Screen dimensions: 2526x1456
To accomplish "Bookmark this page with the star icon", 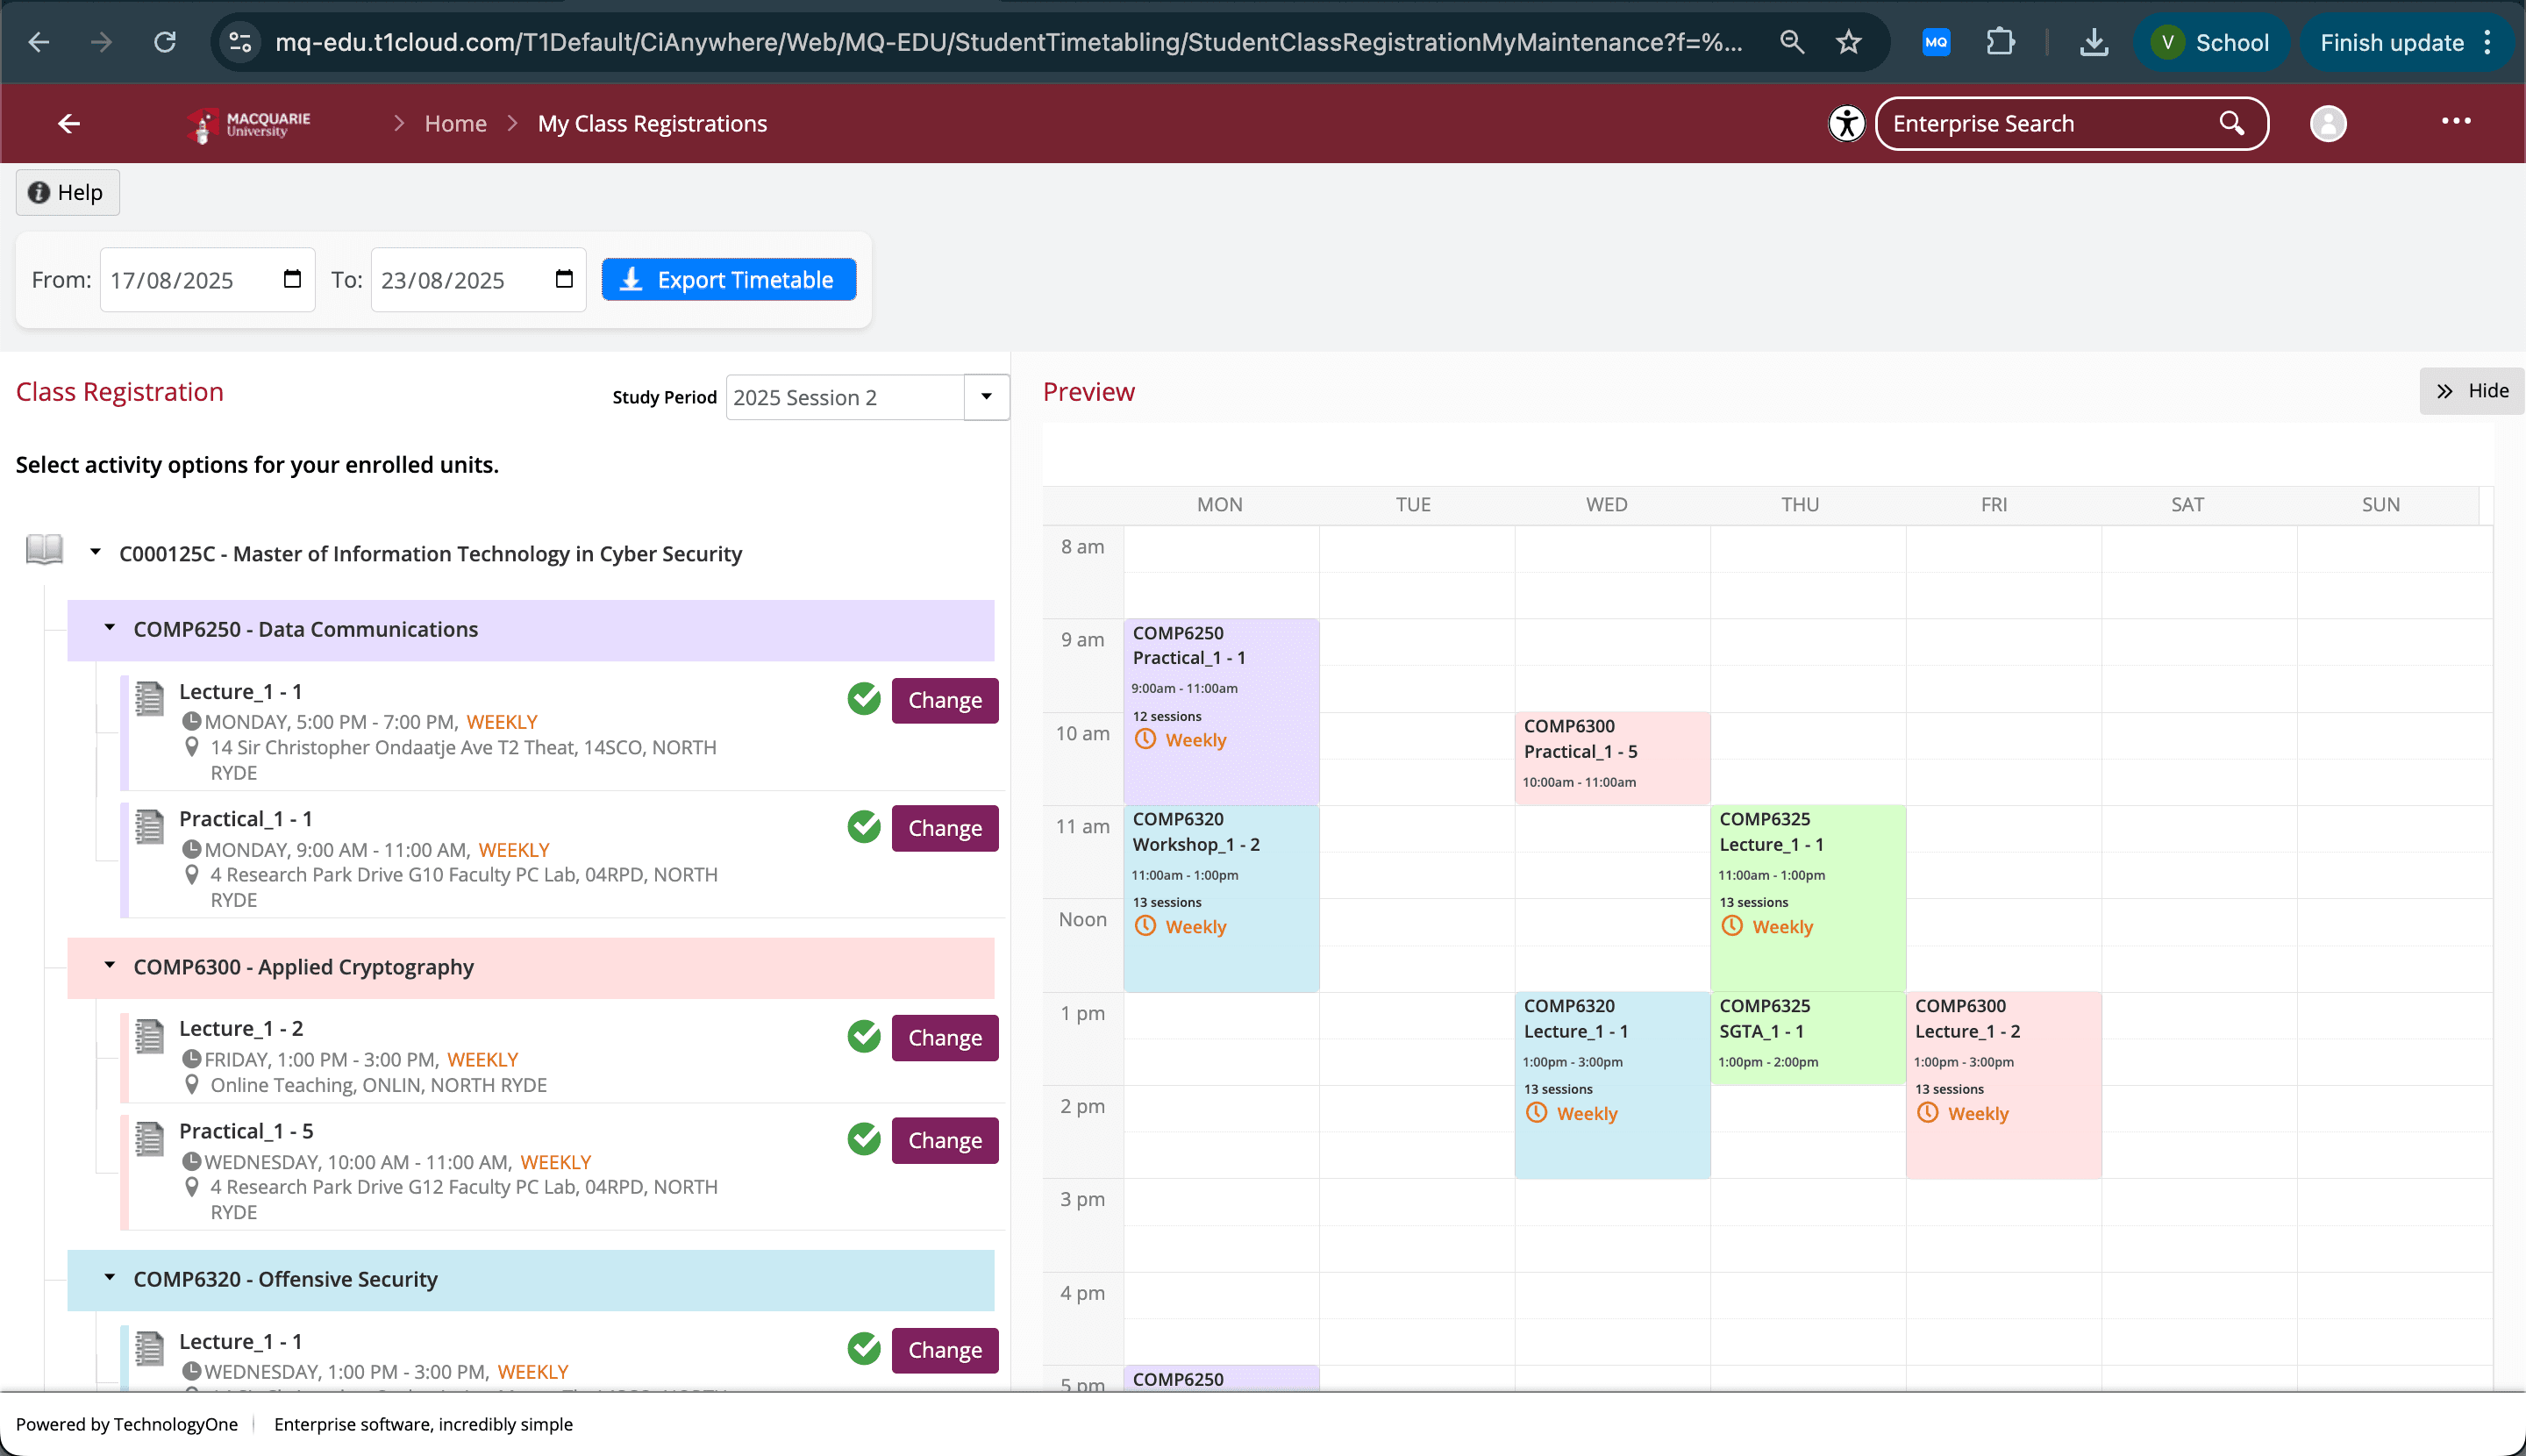I will [1848, 42].
